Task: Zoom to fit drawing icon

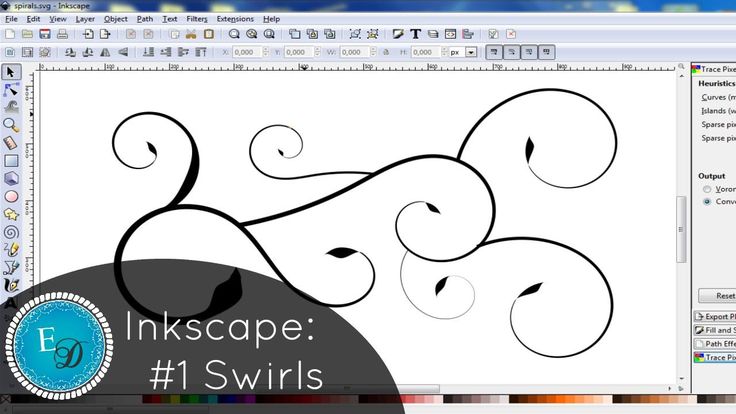Action: (x=252, y=34)
